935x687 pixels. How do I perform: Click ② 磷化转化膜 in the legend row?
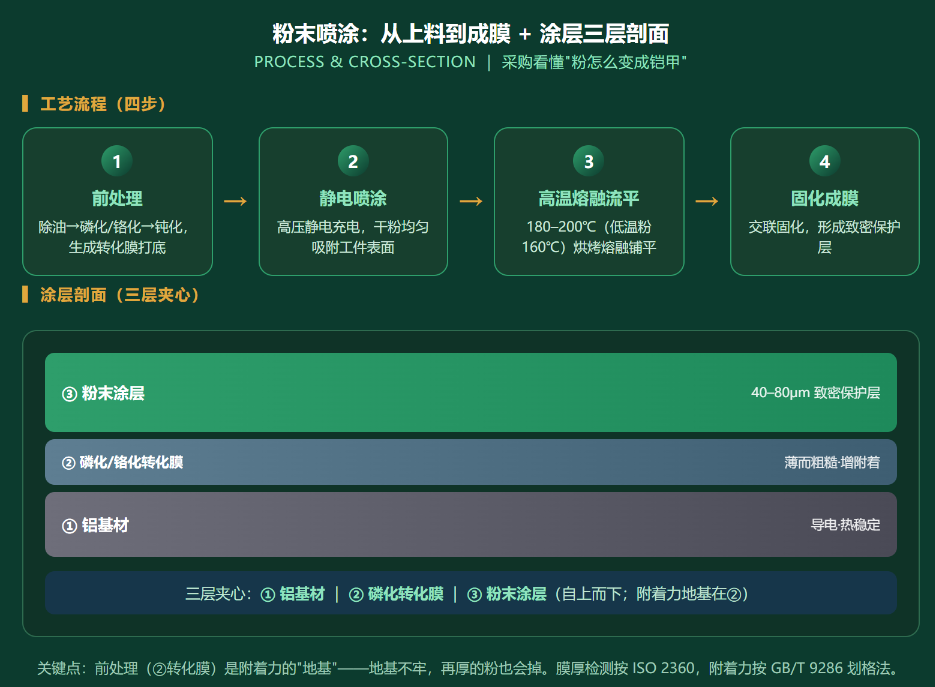click(396, 594)
